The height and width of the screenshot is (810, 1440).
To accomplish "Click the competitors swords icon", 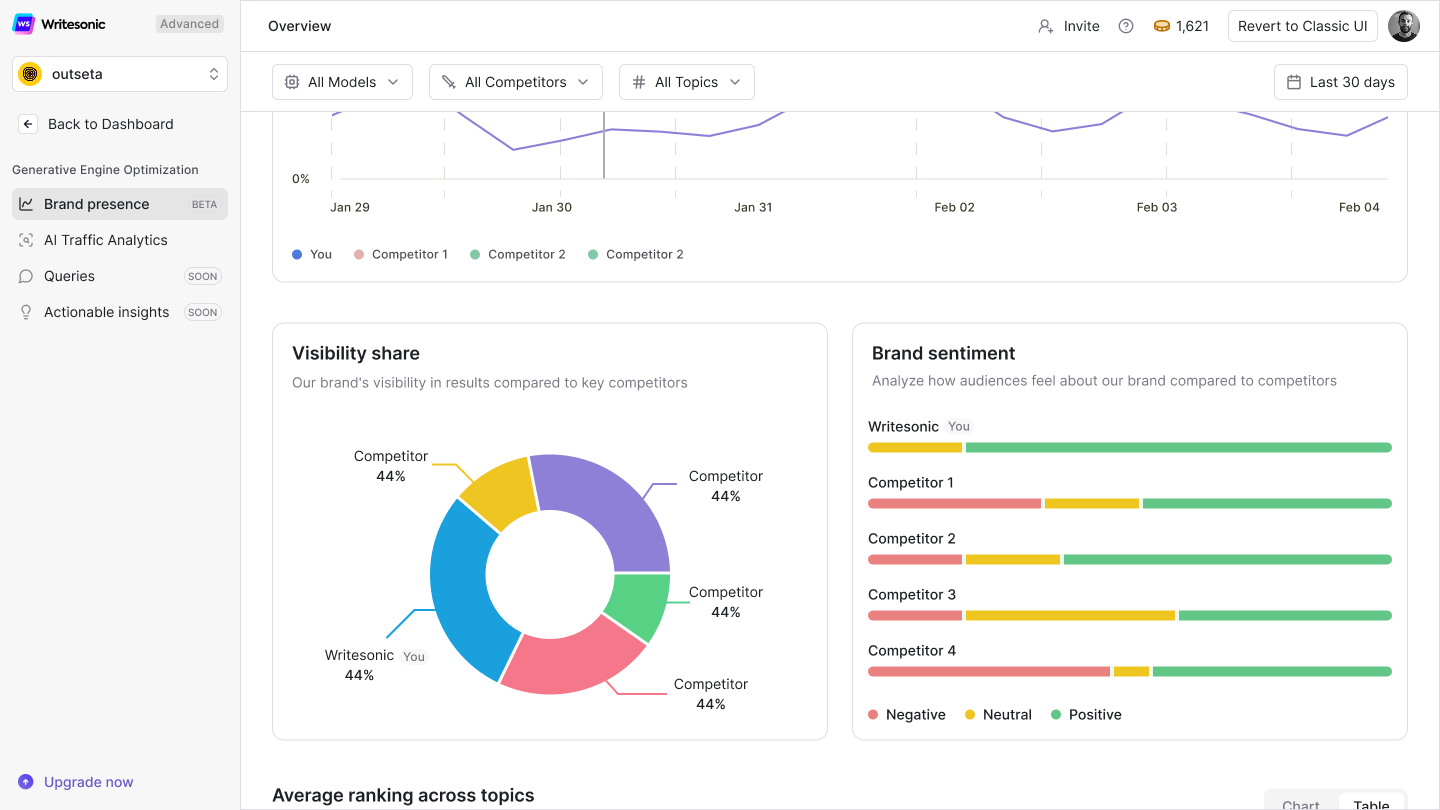I will pos(449,82).
